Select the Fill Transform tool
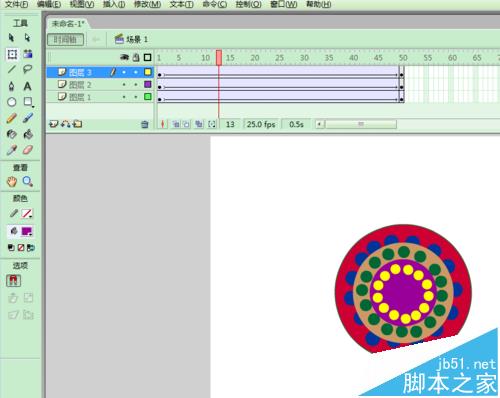This screenshot has width=500, height=398. (28, 54)
